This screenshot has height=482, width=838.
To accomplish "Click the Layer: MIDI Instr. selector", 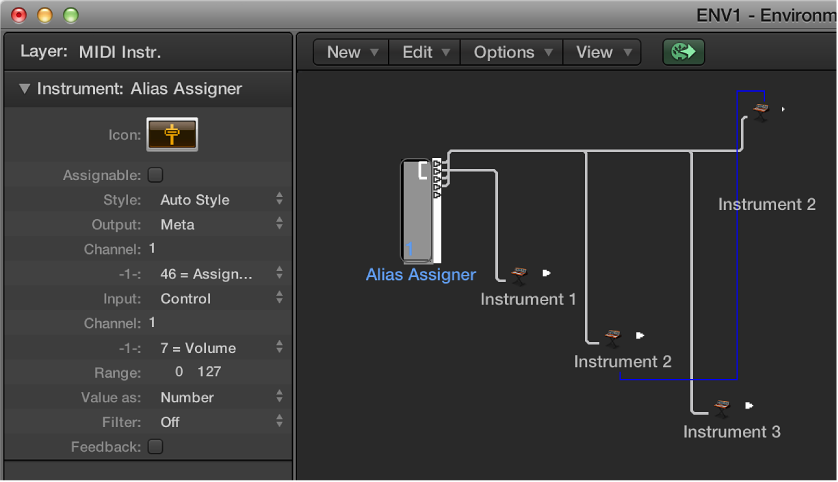I will coord(90,52).
